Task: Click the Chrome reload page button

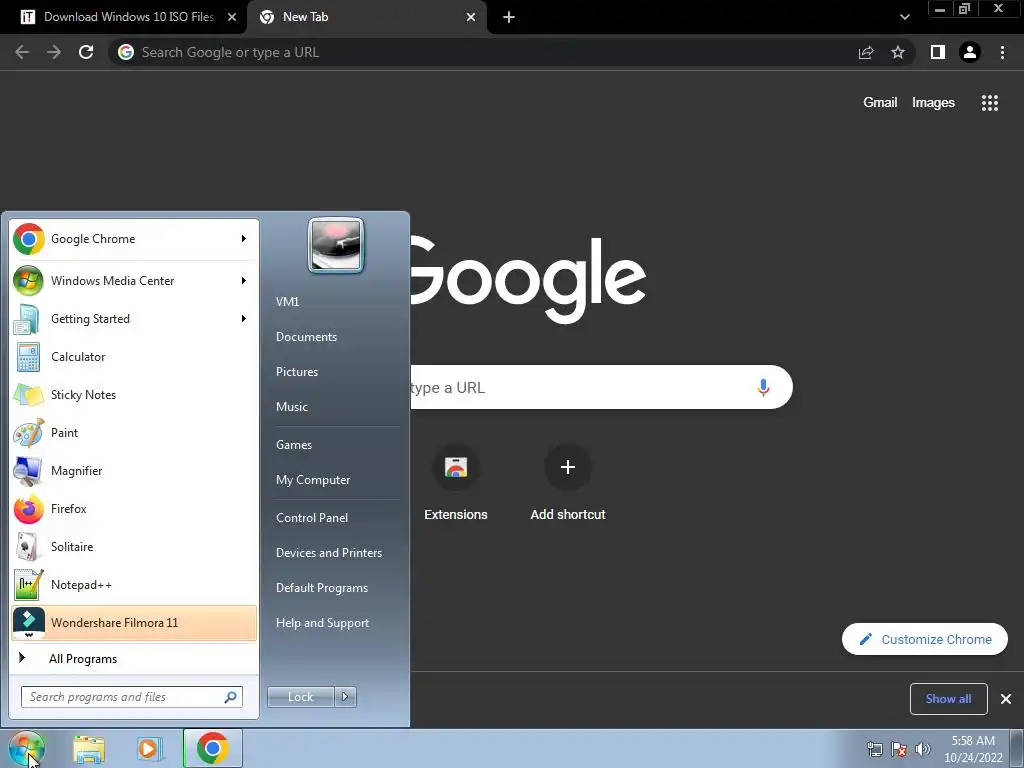Action: [86, 52]
